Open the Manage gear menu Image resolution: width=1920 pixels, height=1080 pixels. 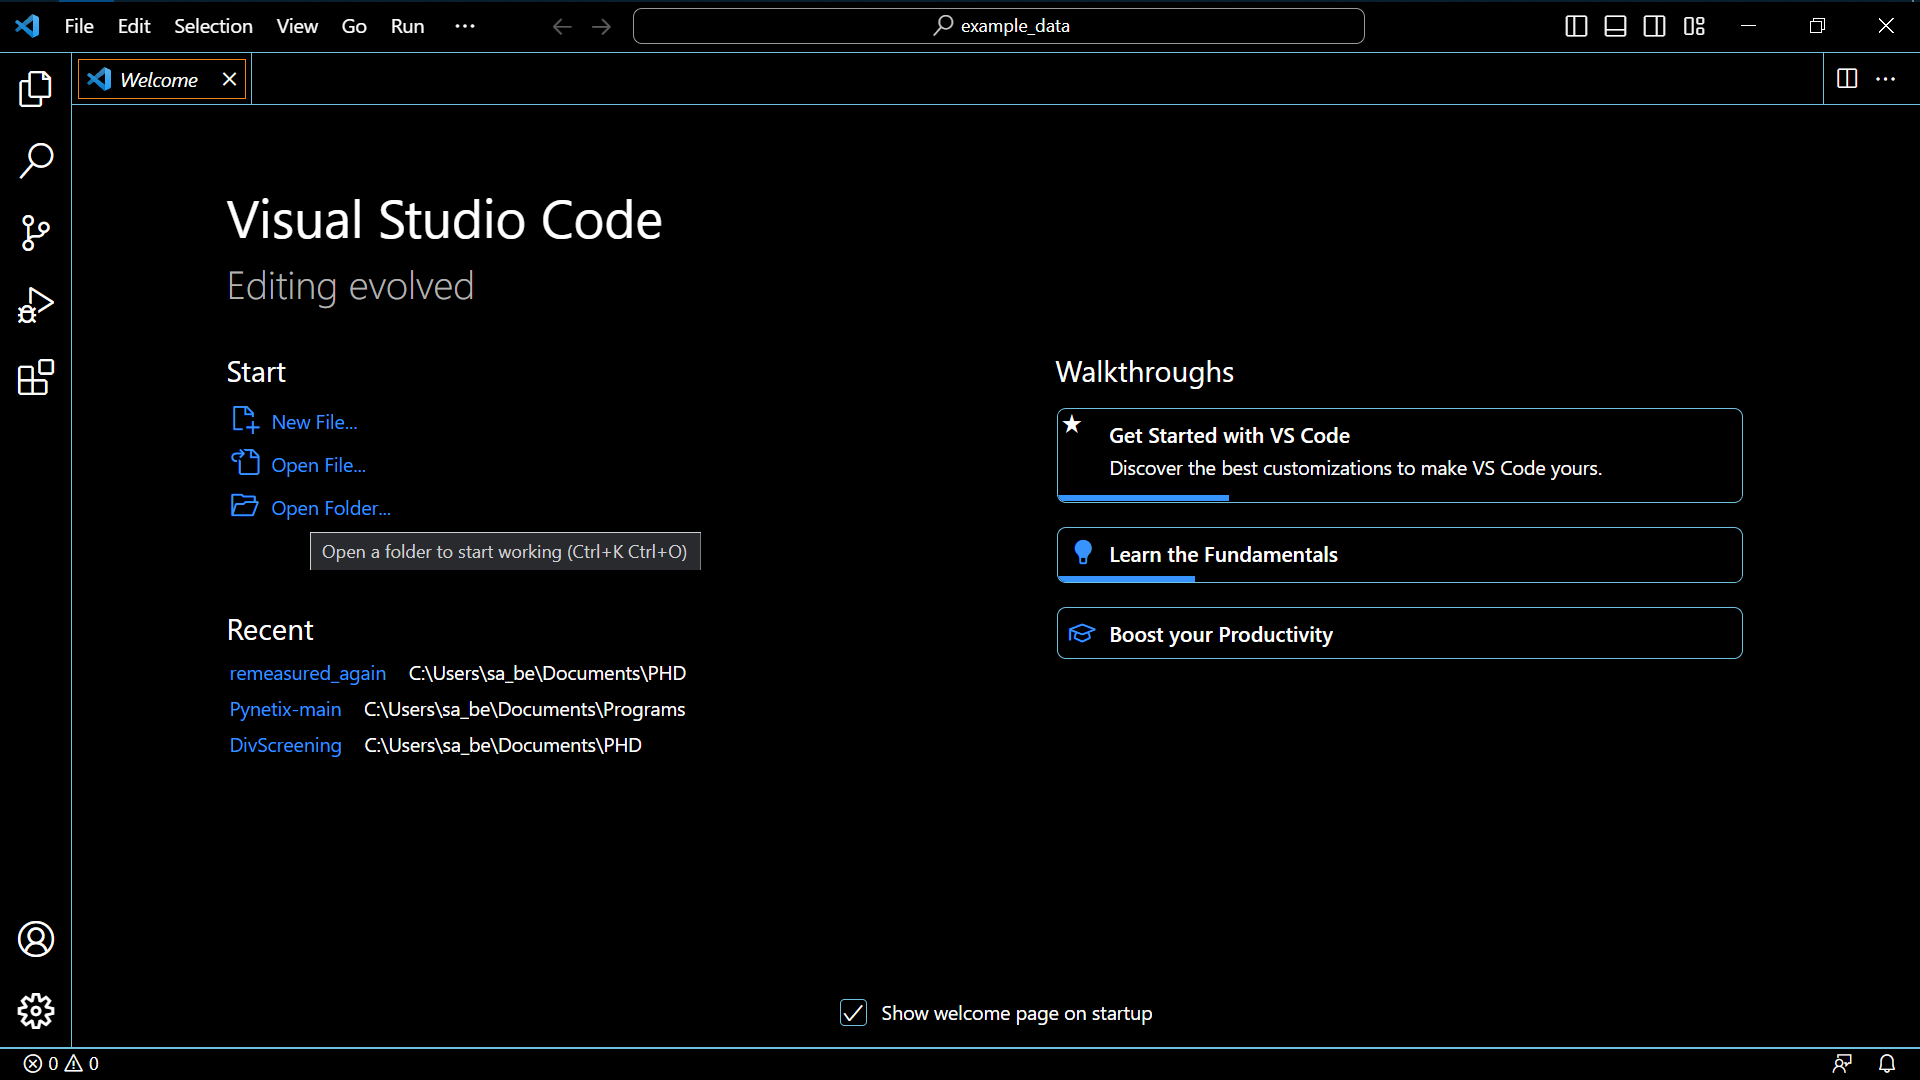click(36, 1011)
